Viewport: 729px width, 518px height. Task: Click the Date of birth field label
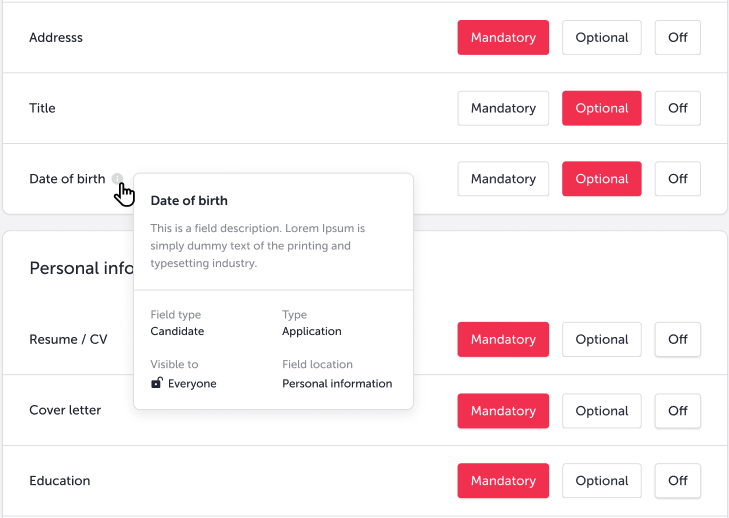tap(67, 179)
